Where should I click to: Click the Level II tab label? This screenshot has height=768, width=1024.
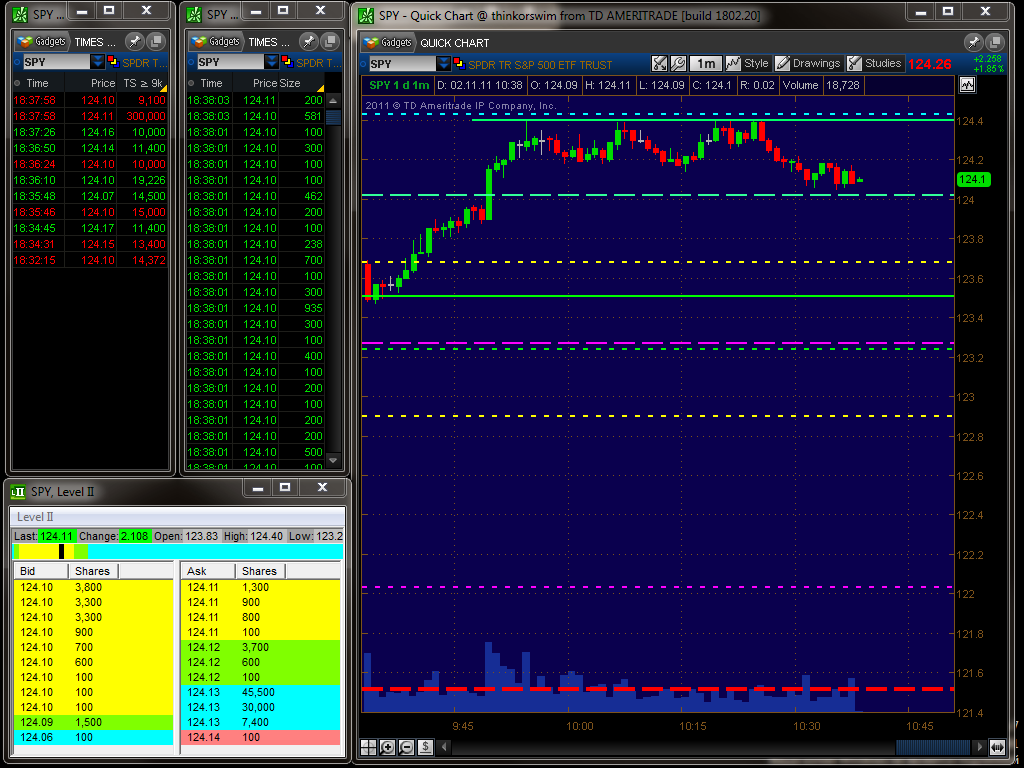tap(35, 517)
